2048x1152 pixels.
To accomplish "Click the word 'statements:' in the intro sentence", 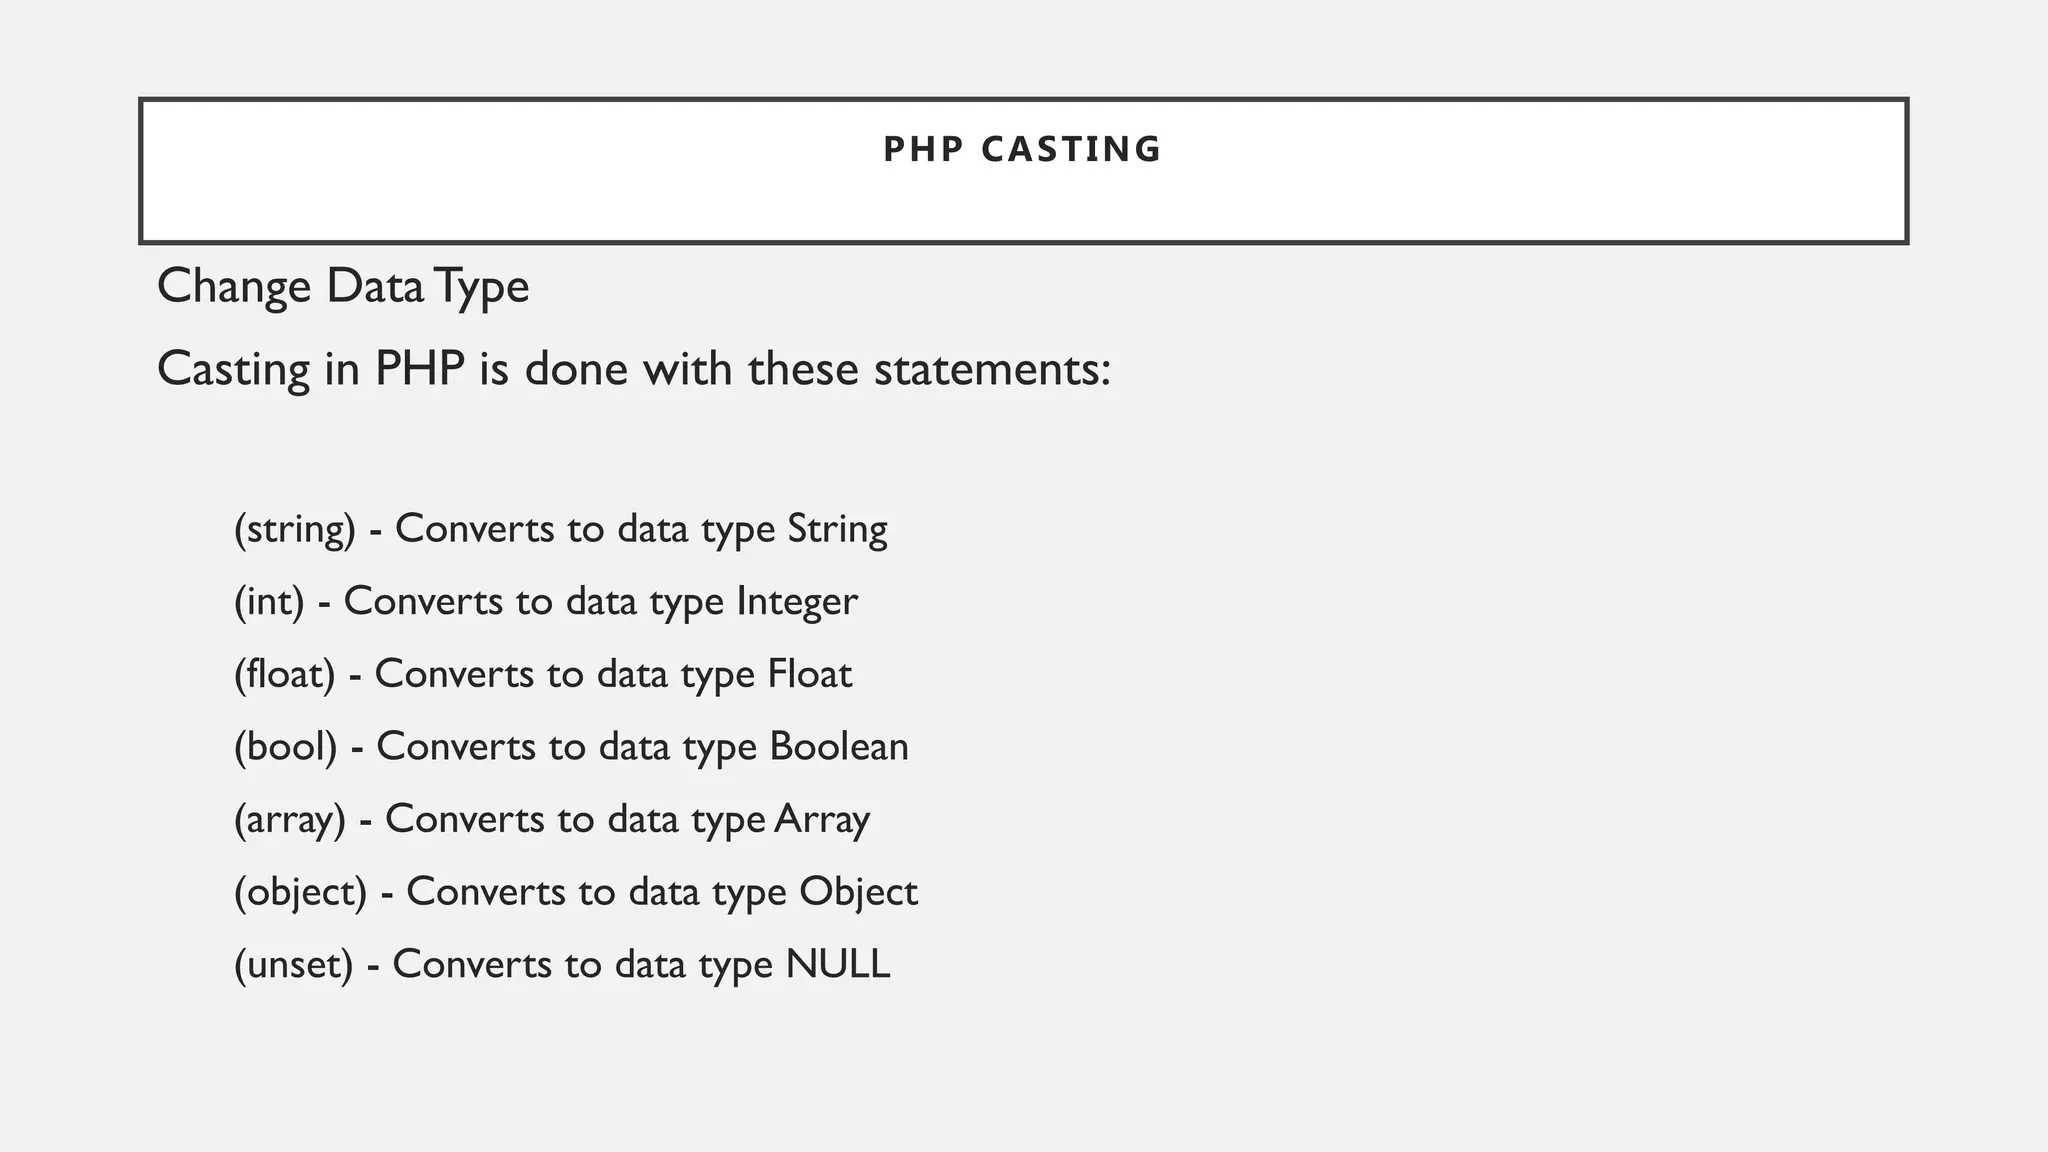I will pos(992,369).
